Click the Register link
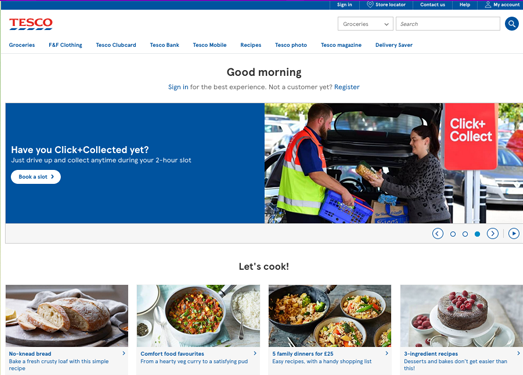Screen dimensions: 523x375 pyautogui.click(x=347, y=87)
